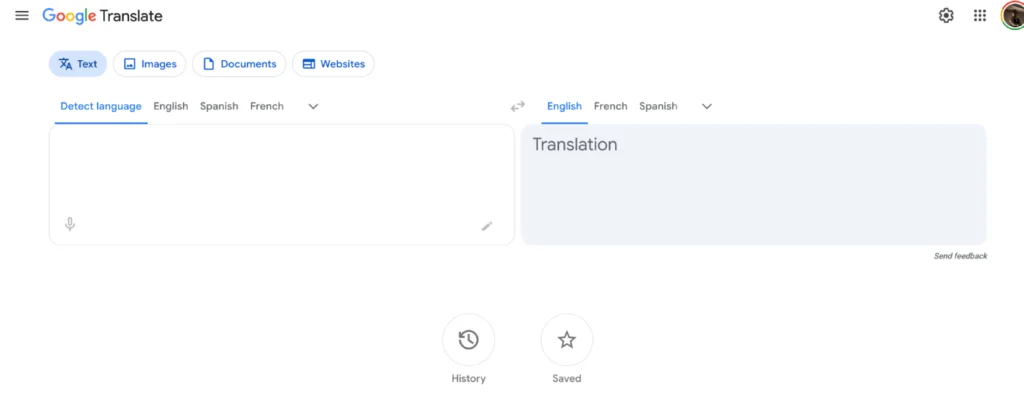Choose Detect language as source

(101, 106)
